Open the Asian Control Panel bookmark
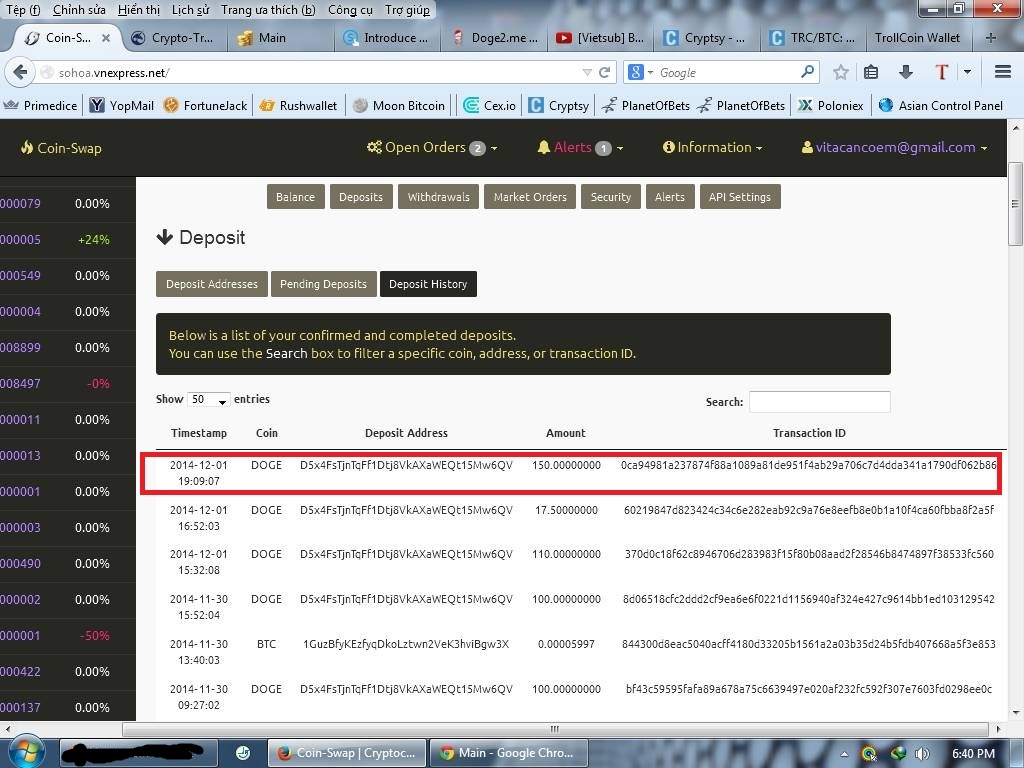This screenshot has width=1024, height=768. (941, 105)
